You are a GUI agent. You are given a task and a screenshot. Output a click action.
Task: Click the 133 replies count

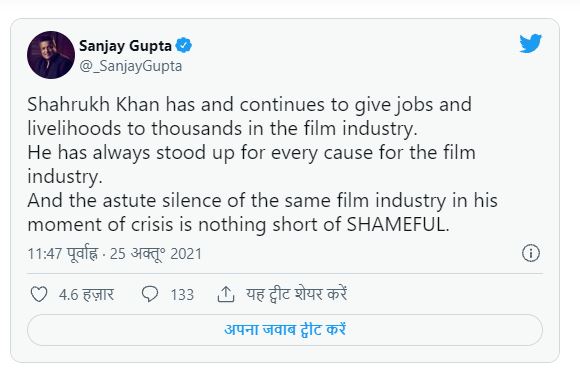click(x=182, y=295)
